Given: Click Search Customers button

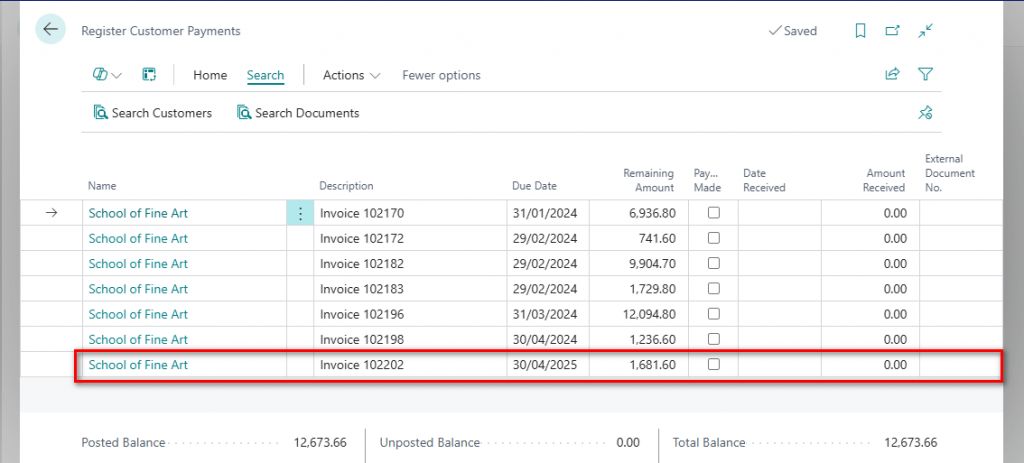Looking at the screenshot, I should (x=152, y=113).
